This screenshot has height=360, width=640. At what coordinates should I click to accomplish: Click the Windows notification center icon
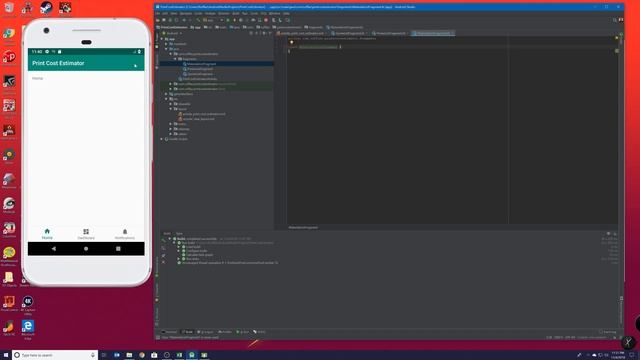tap(632, 355)
